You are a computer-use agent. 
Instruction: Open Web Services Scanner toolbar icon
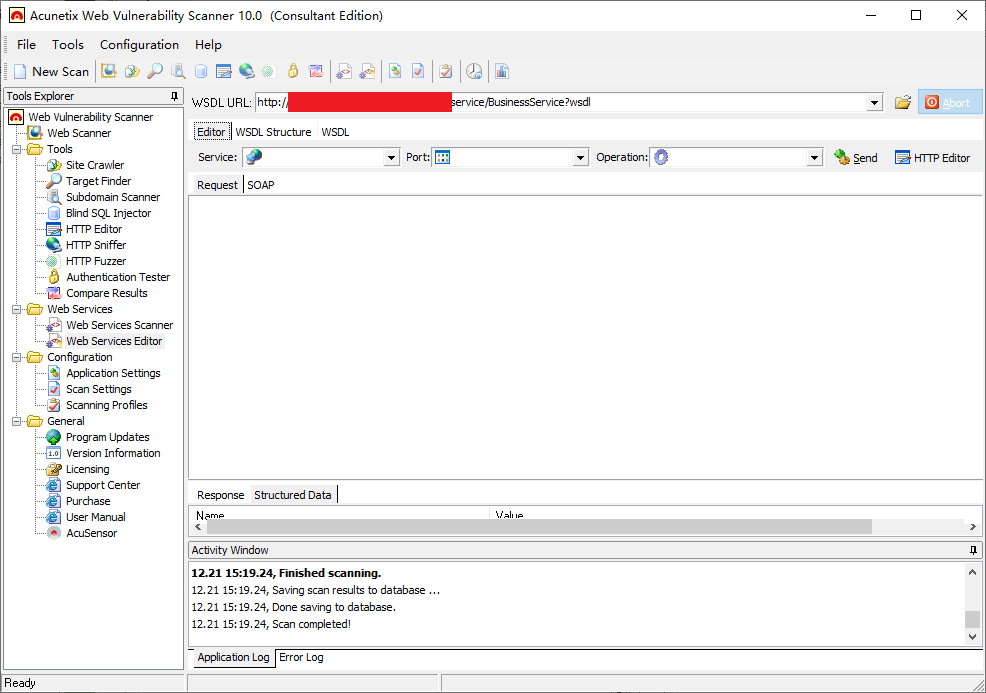click(344, 71)
